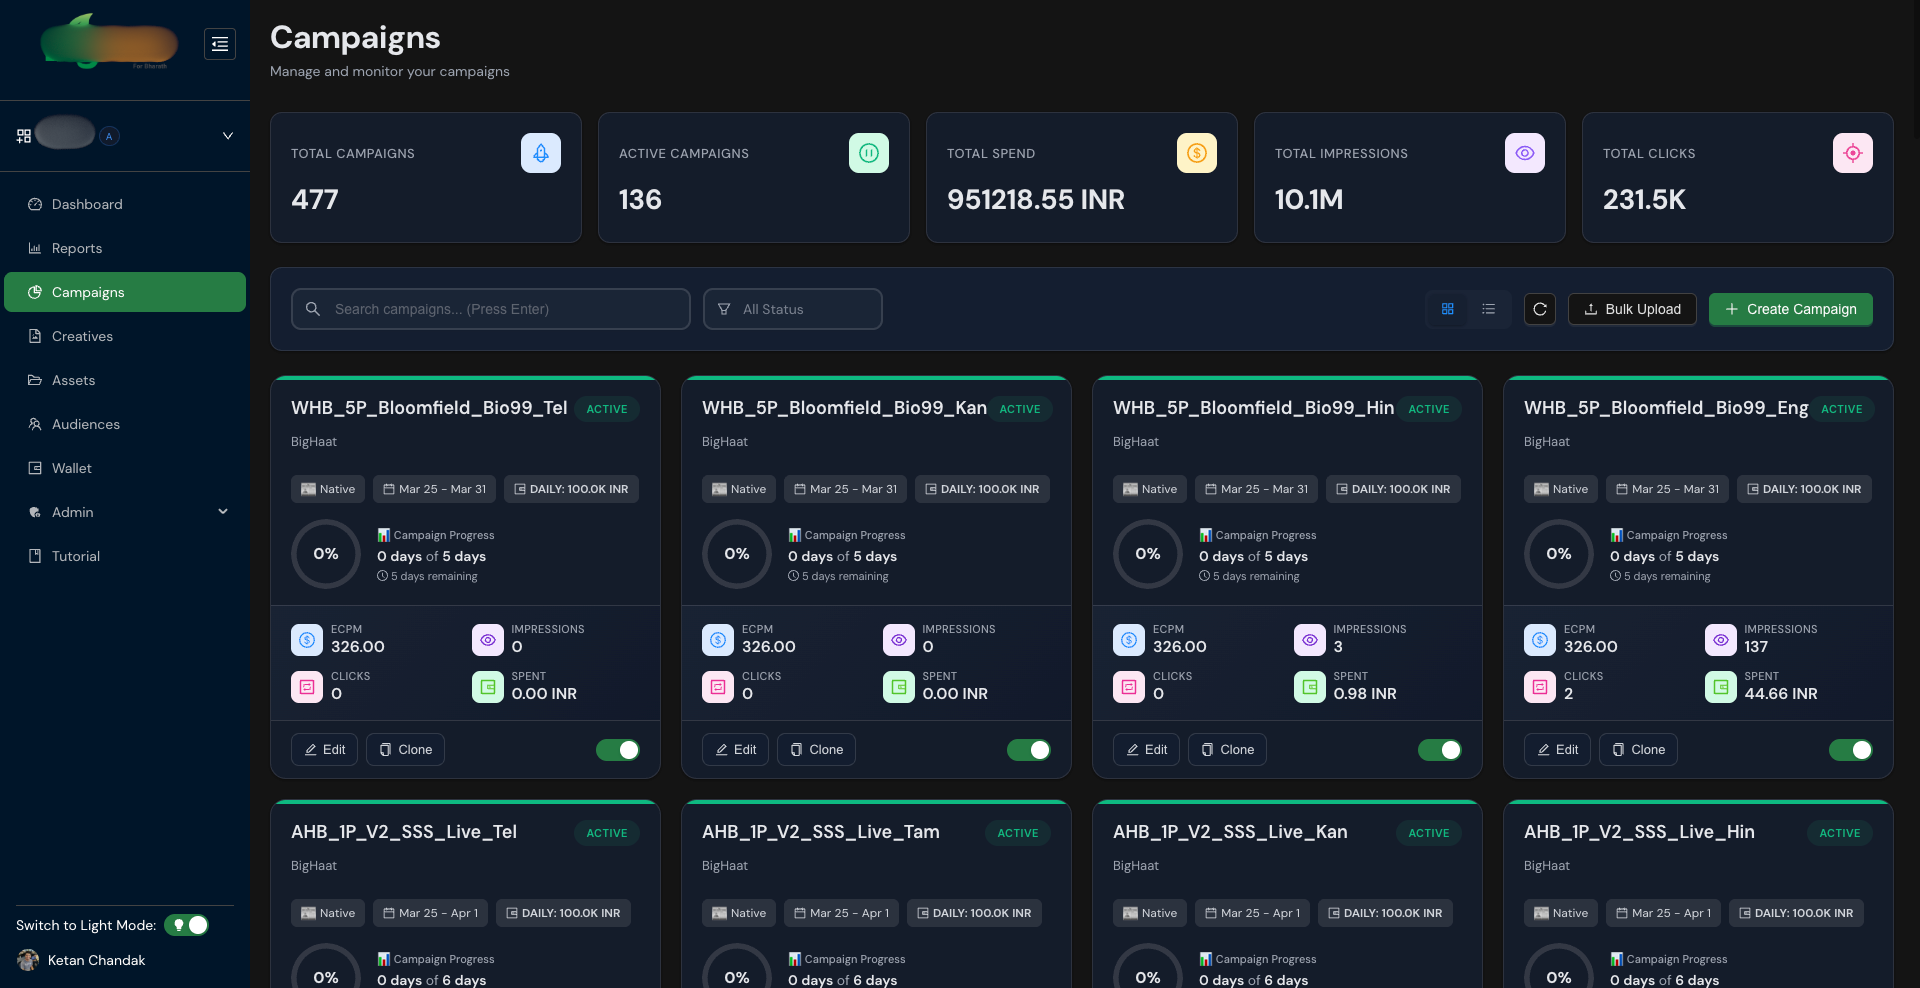Image resolution: width=1920 pixels, height=988 pixels.
Task: Turn off WHB_5P_Bloomfield_Bio99_Eng campaign switch
Action: [1850, 750]
